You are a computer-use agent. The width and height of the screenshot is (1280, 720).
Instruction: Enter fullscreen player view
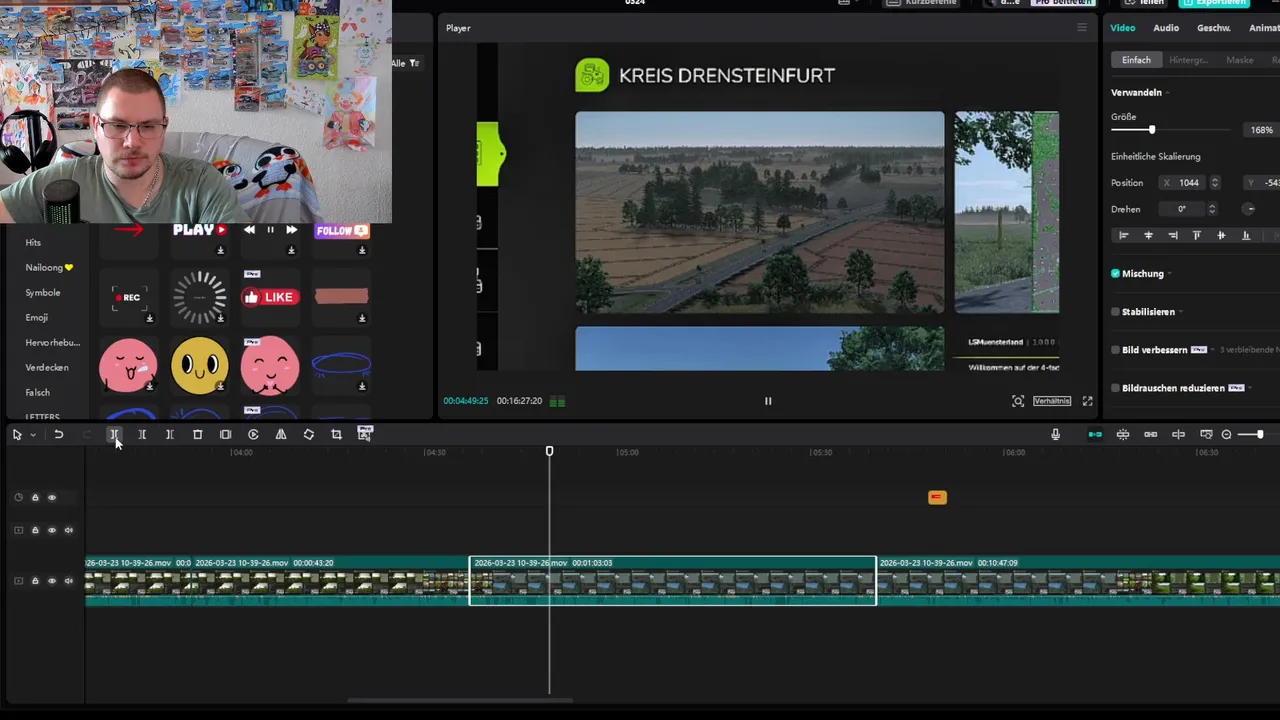[x=1087, y=401]
